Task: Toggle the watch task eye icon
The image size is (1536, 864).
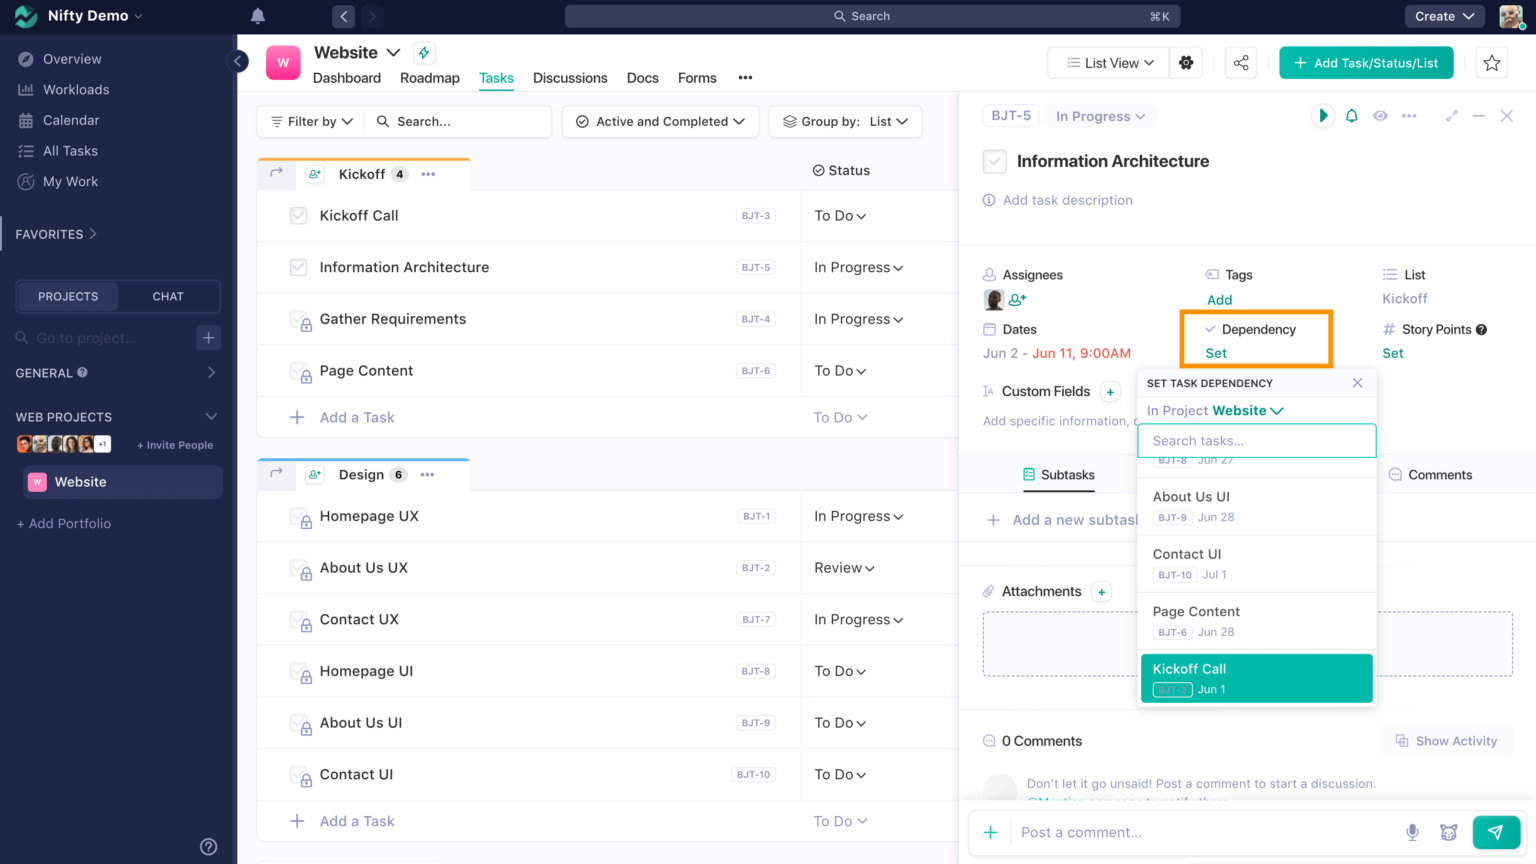Action: coord(1380,116)
